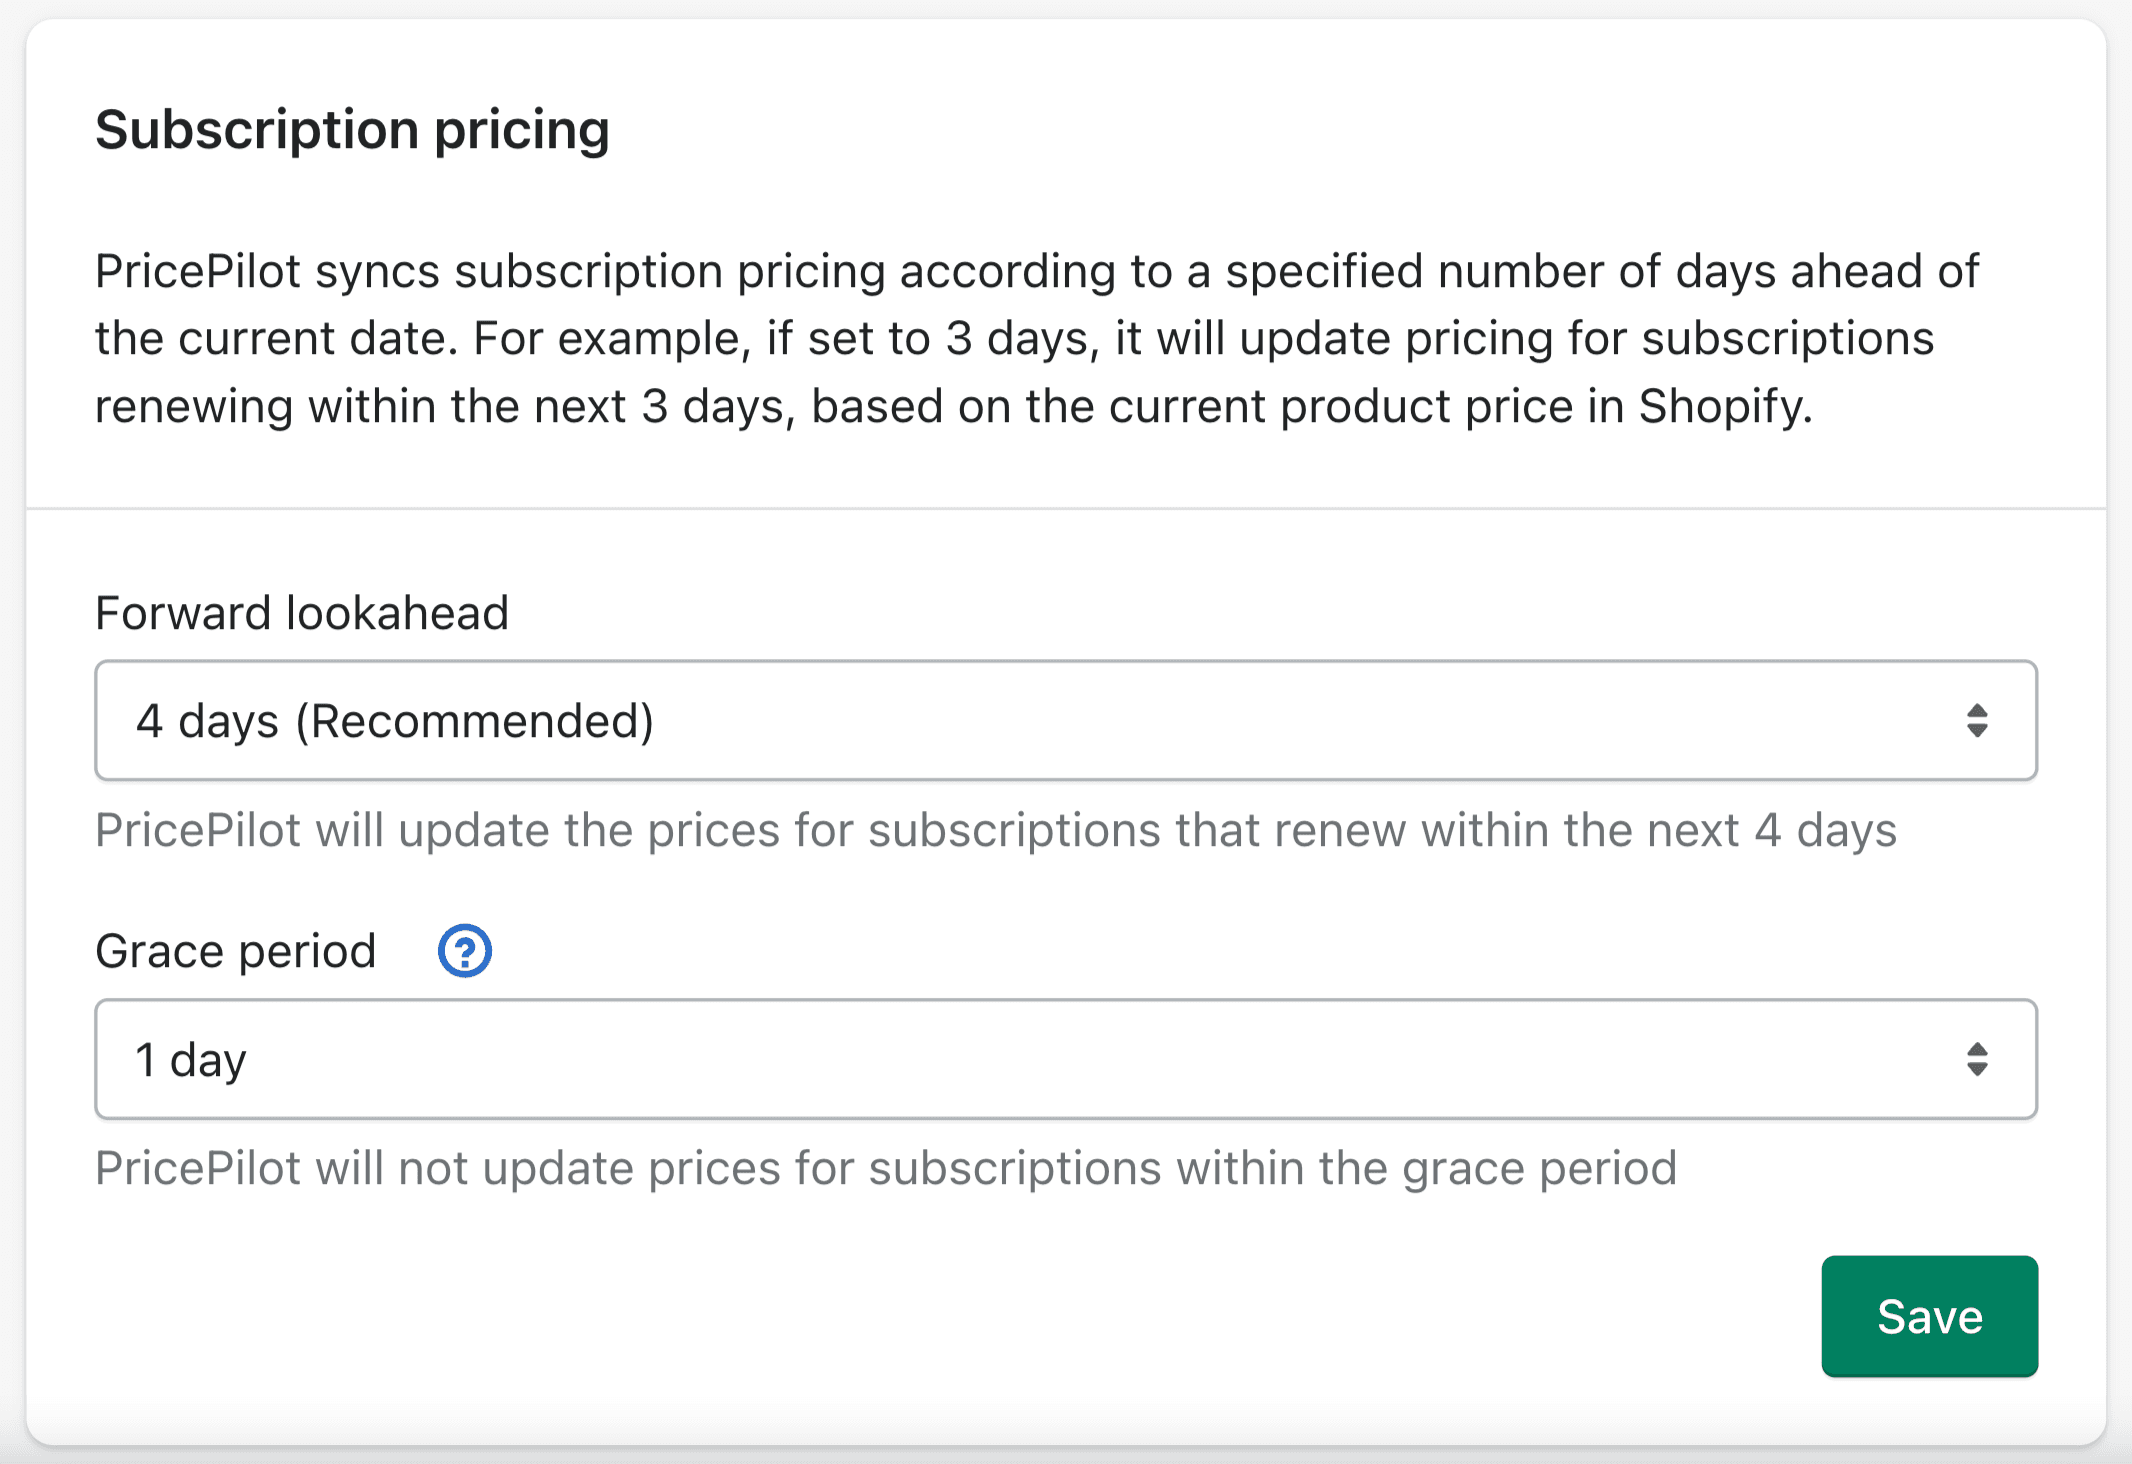This screenshot has width=2132, height=1464.
Task: Click the down arrow in Grace period select
Action: pos(1977,1070)
